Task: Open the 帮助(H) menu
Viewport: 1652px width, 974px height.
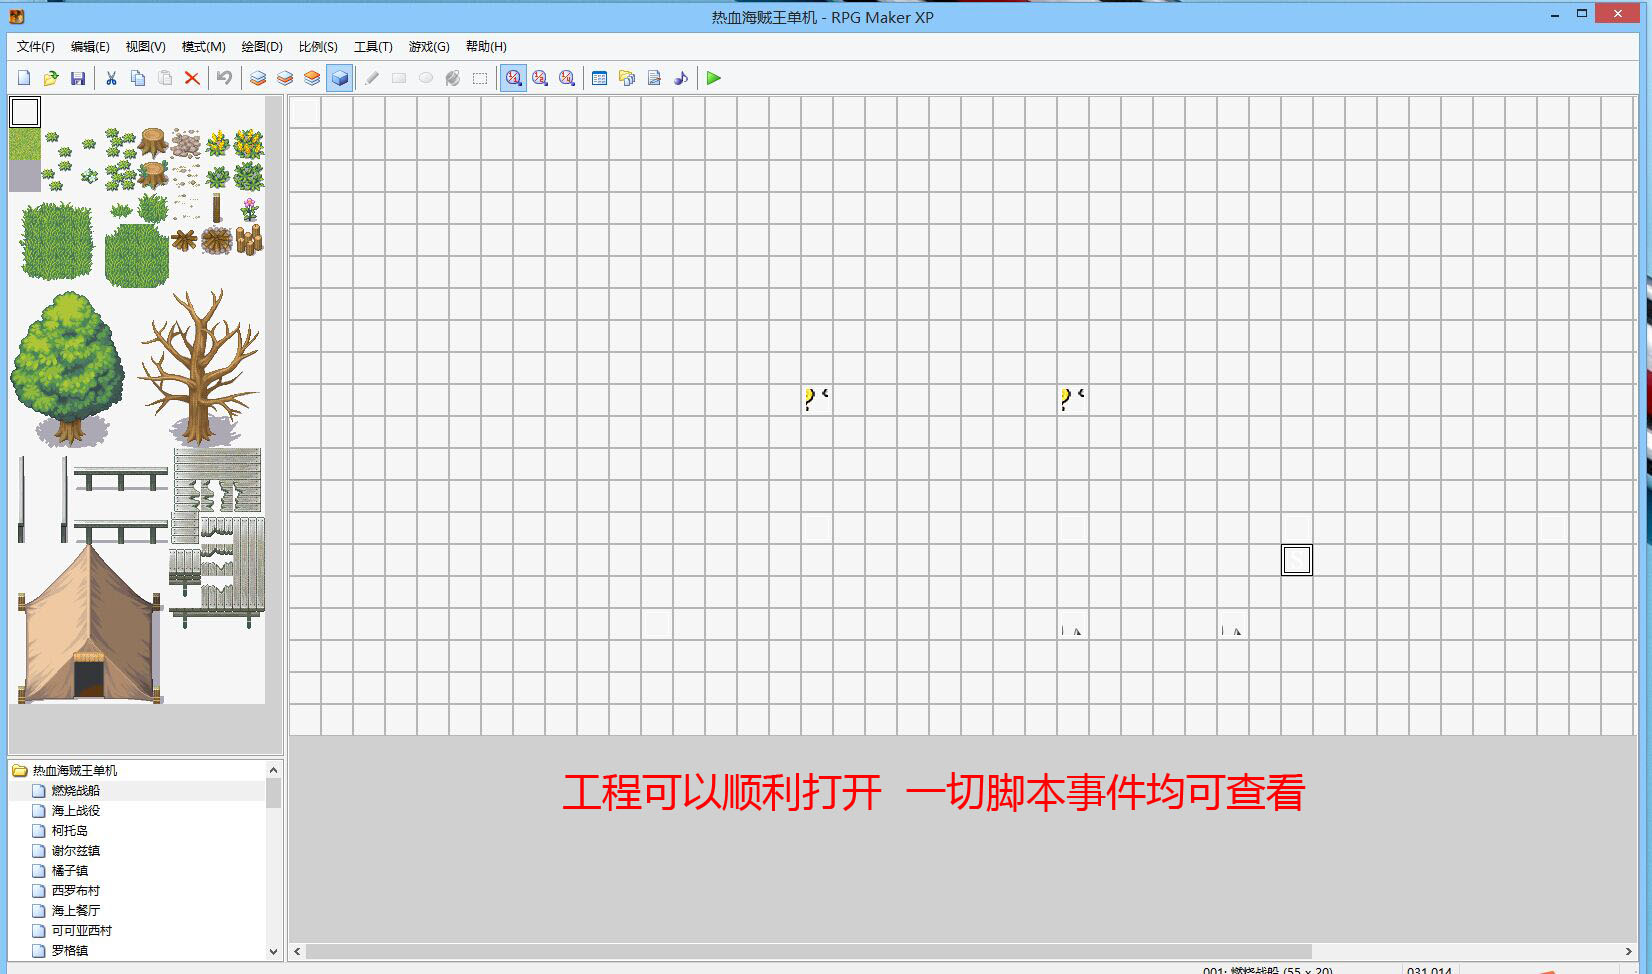Action: point(486,47)
